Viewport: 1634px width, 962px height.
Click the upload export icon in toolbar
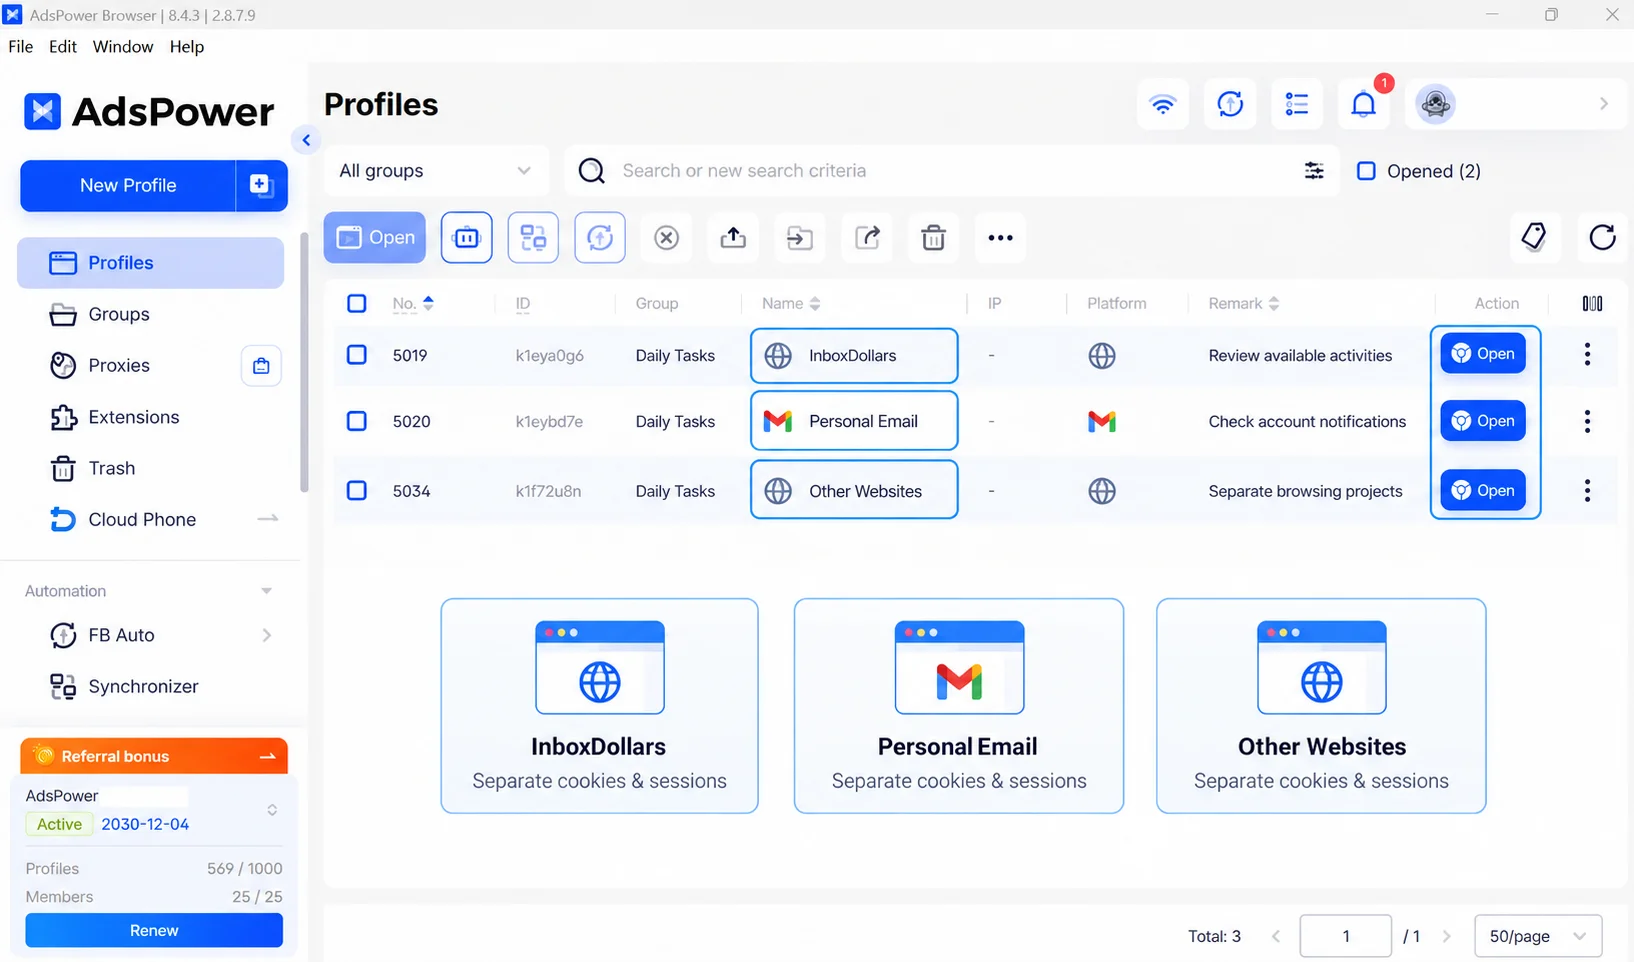[733, 238]
